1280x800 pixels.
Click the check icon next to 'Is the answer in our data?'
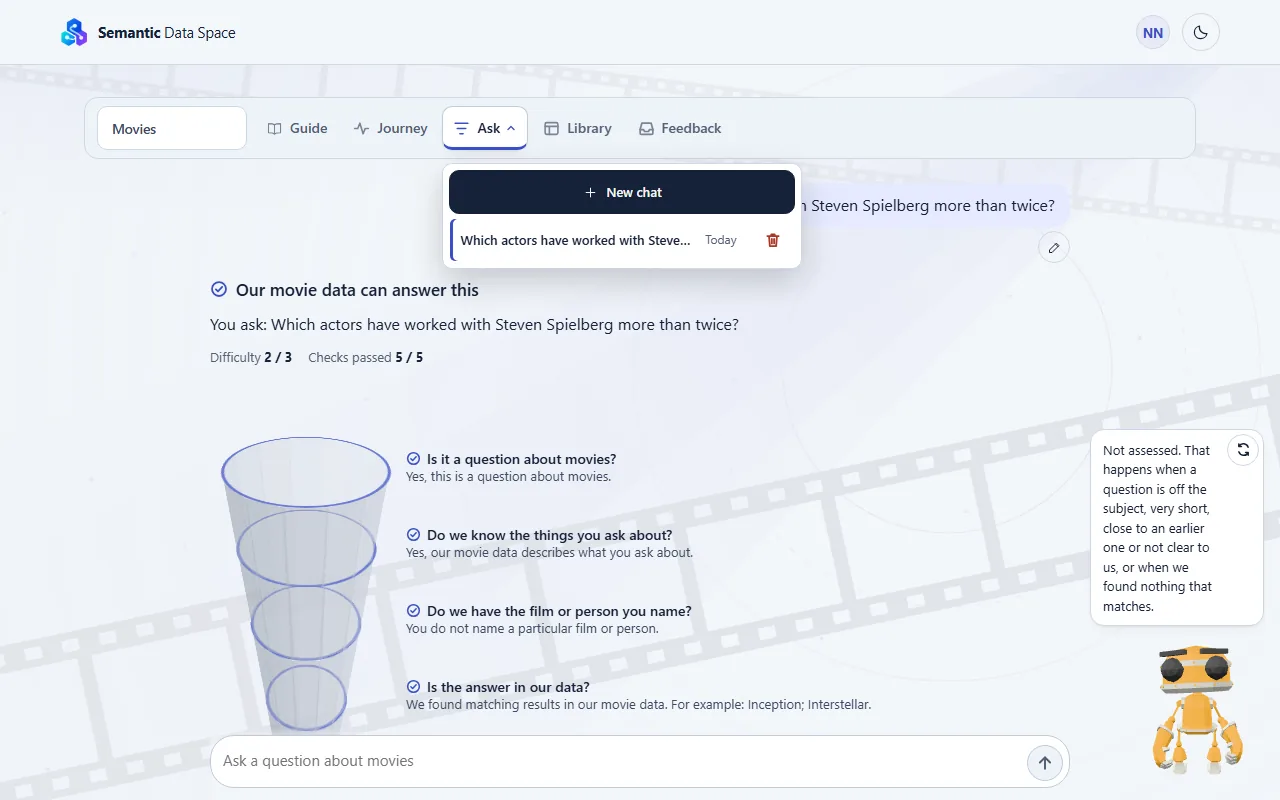413,687
